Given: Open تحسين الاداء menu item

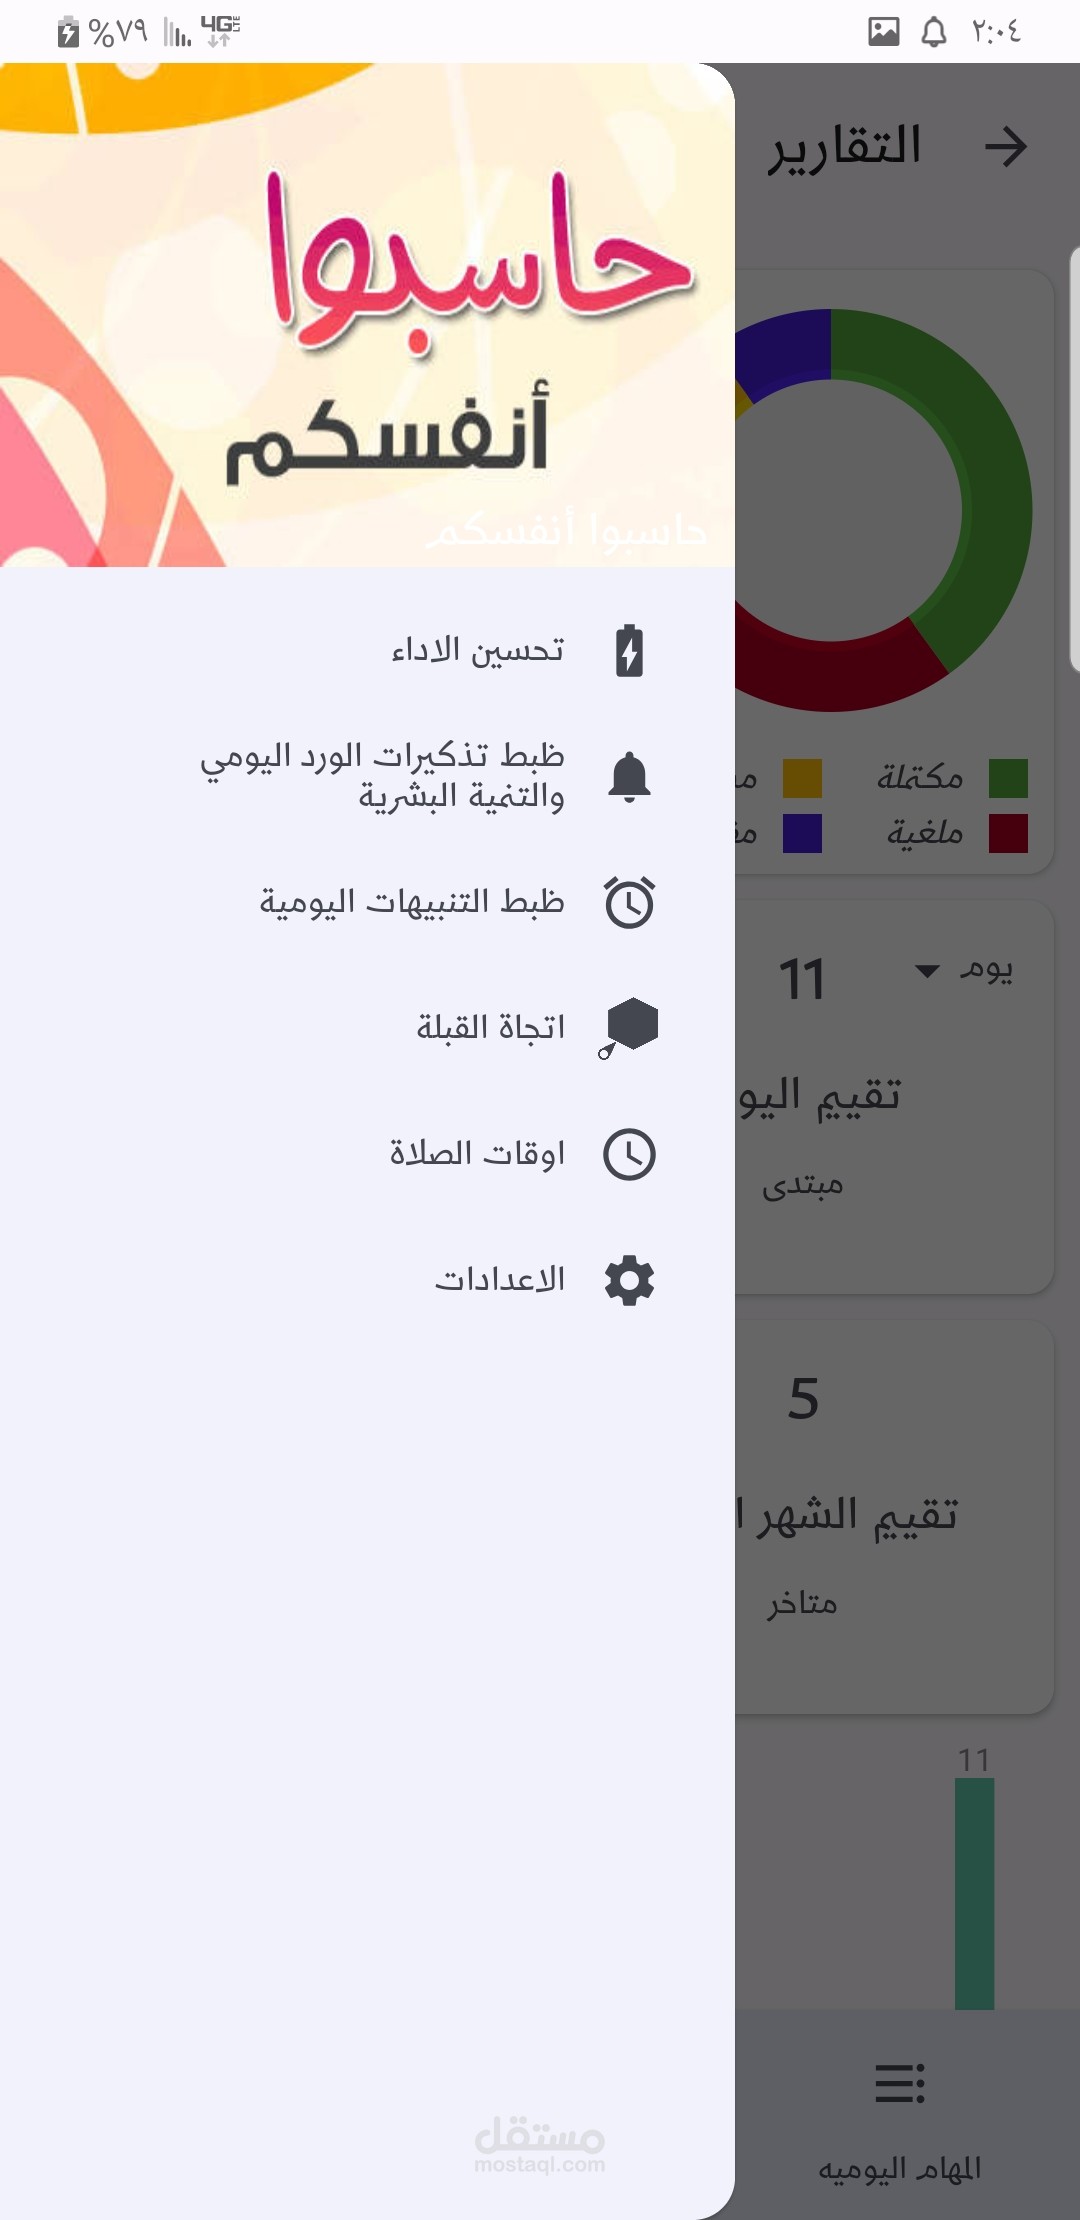Looking at the screenshot, I should (478, 651).
